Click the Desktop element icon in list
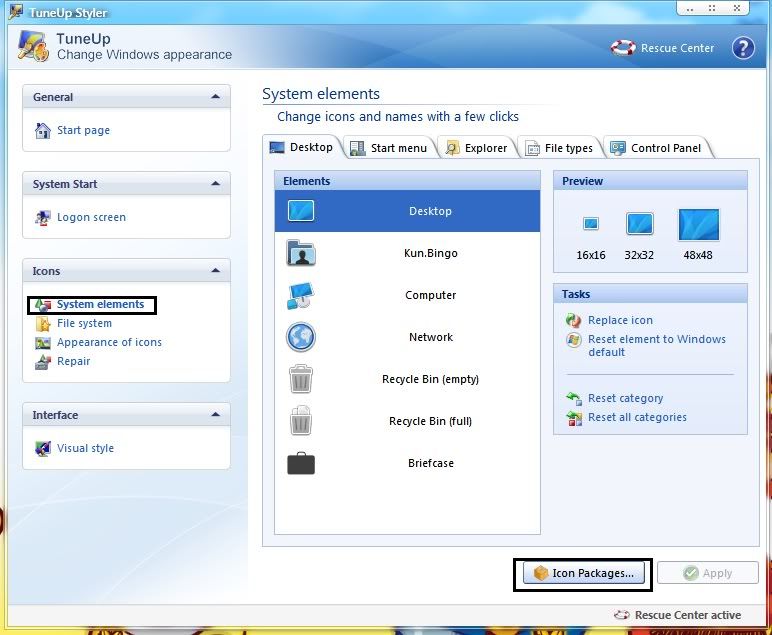772x635 pixels. coord(301,211)
